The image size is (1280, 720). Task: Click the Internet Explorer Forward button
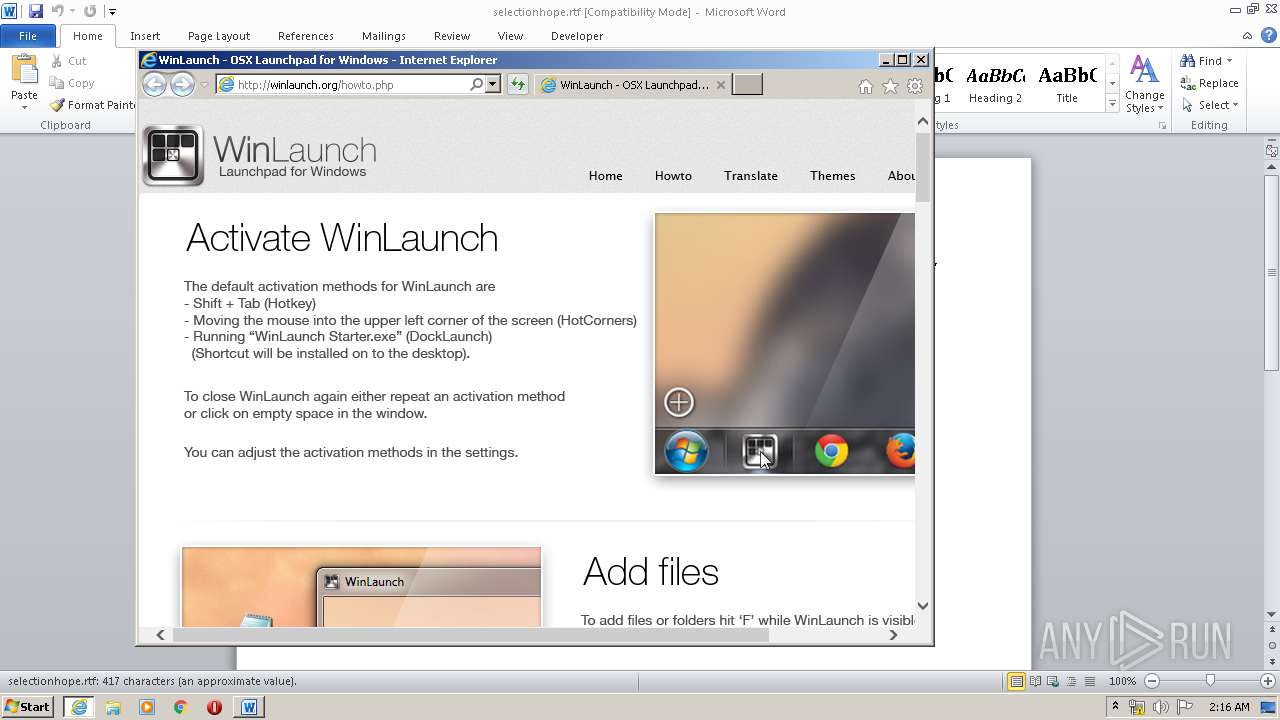pos(182,84)
